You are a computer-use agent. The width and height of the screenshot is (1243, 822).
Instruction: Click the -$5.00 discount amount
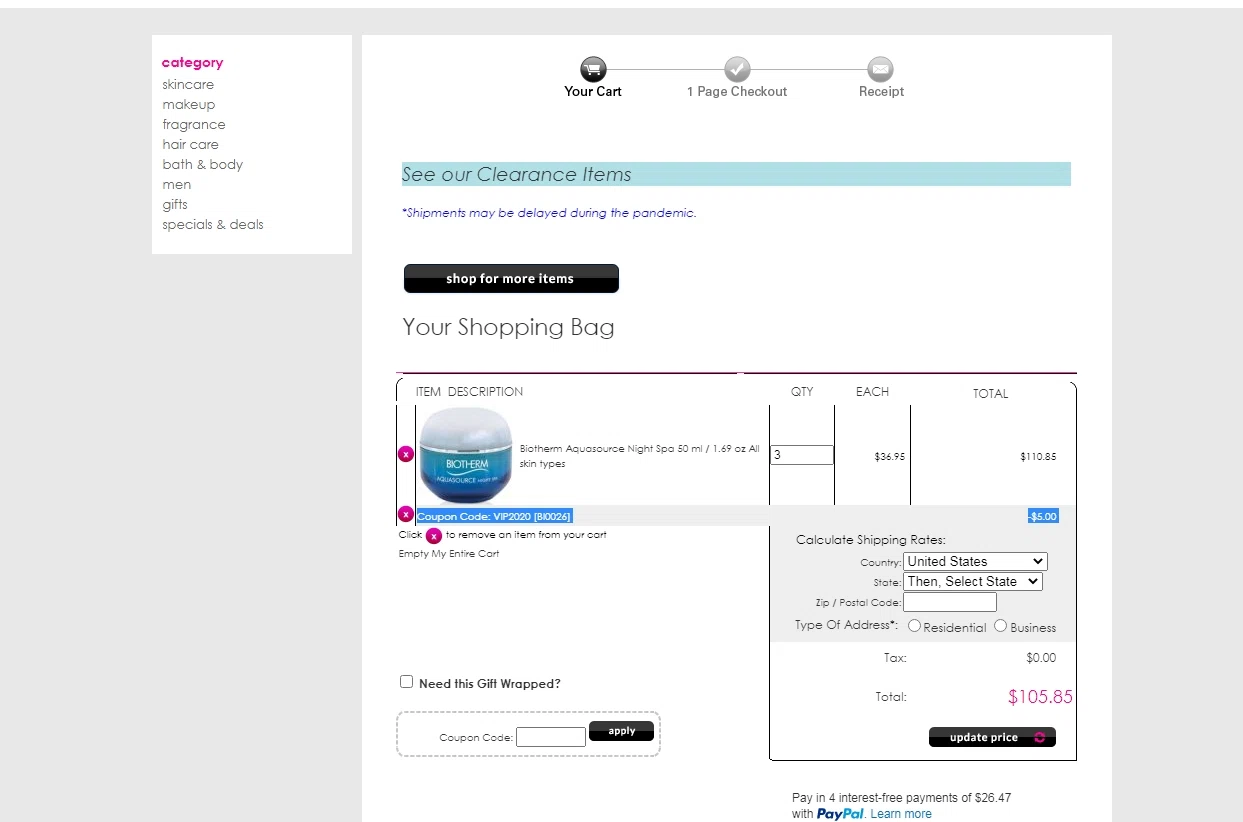[1043, 516]
